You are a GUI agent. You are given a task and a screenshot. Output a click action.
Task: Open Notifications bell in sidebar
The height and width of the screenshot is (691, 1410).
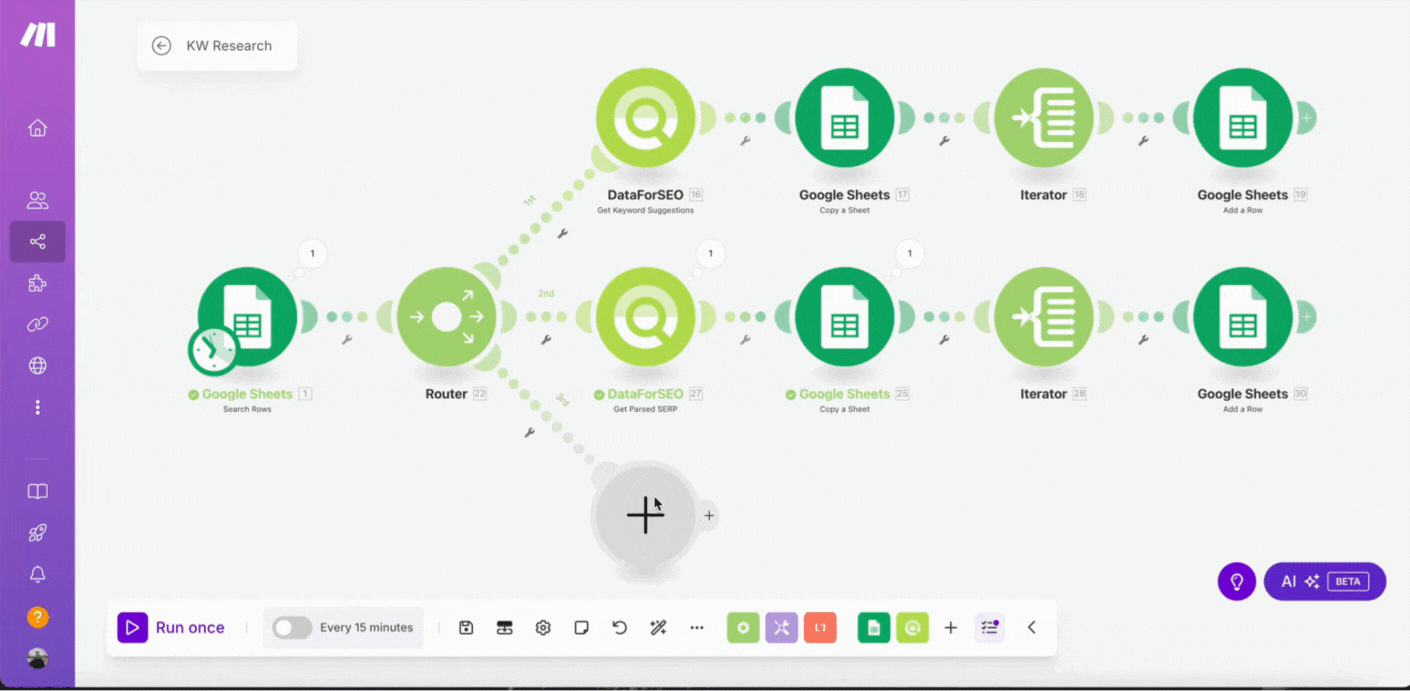coord(37,574)
